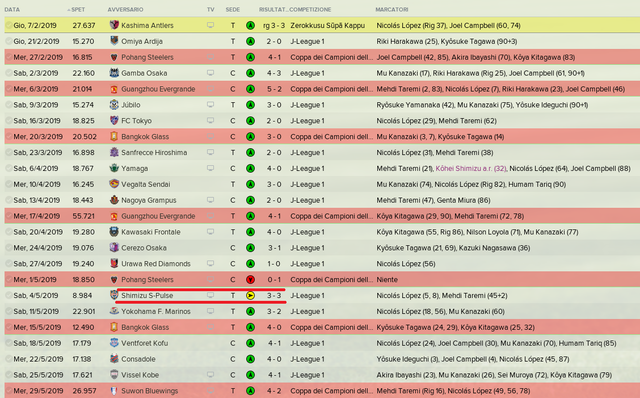Image resolution: width=640 pixels, height=398 pixels.
Task: Click the Kawasaki Frontale club crest
Action: pyautogui.click(x=114, y=232)
